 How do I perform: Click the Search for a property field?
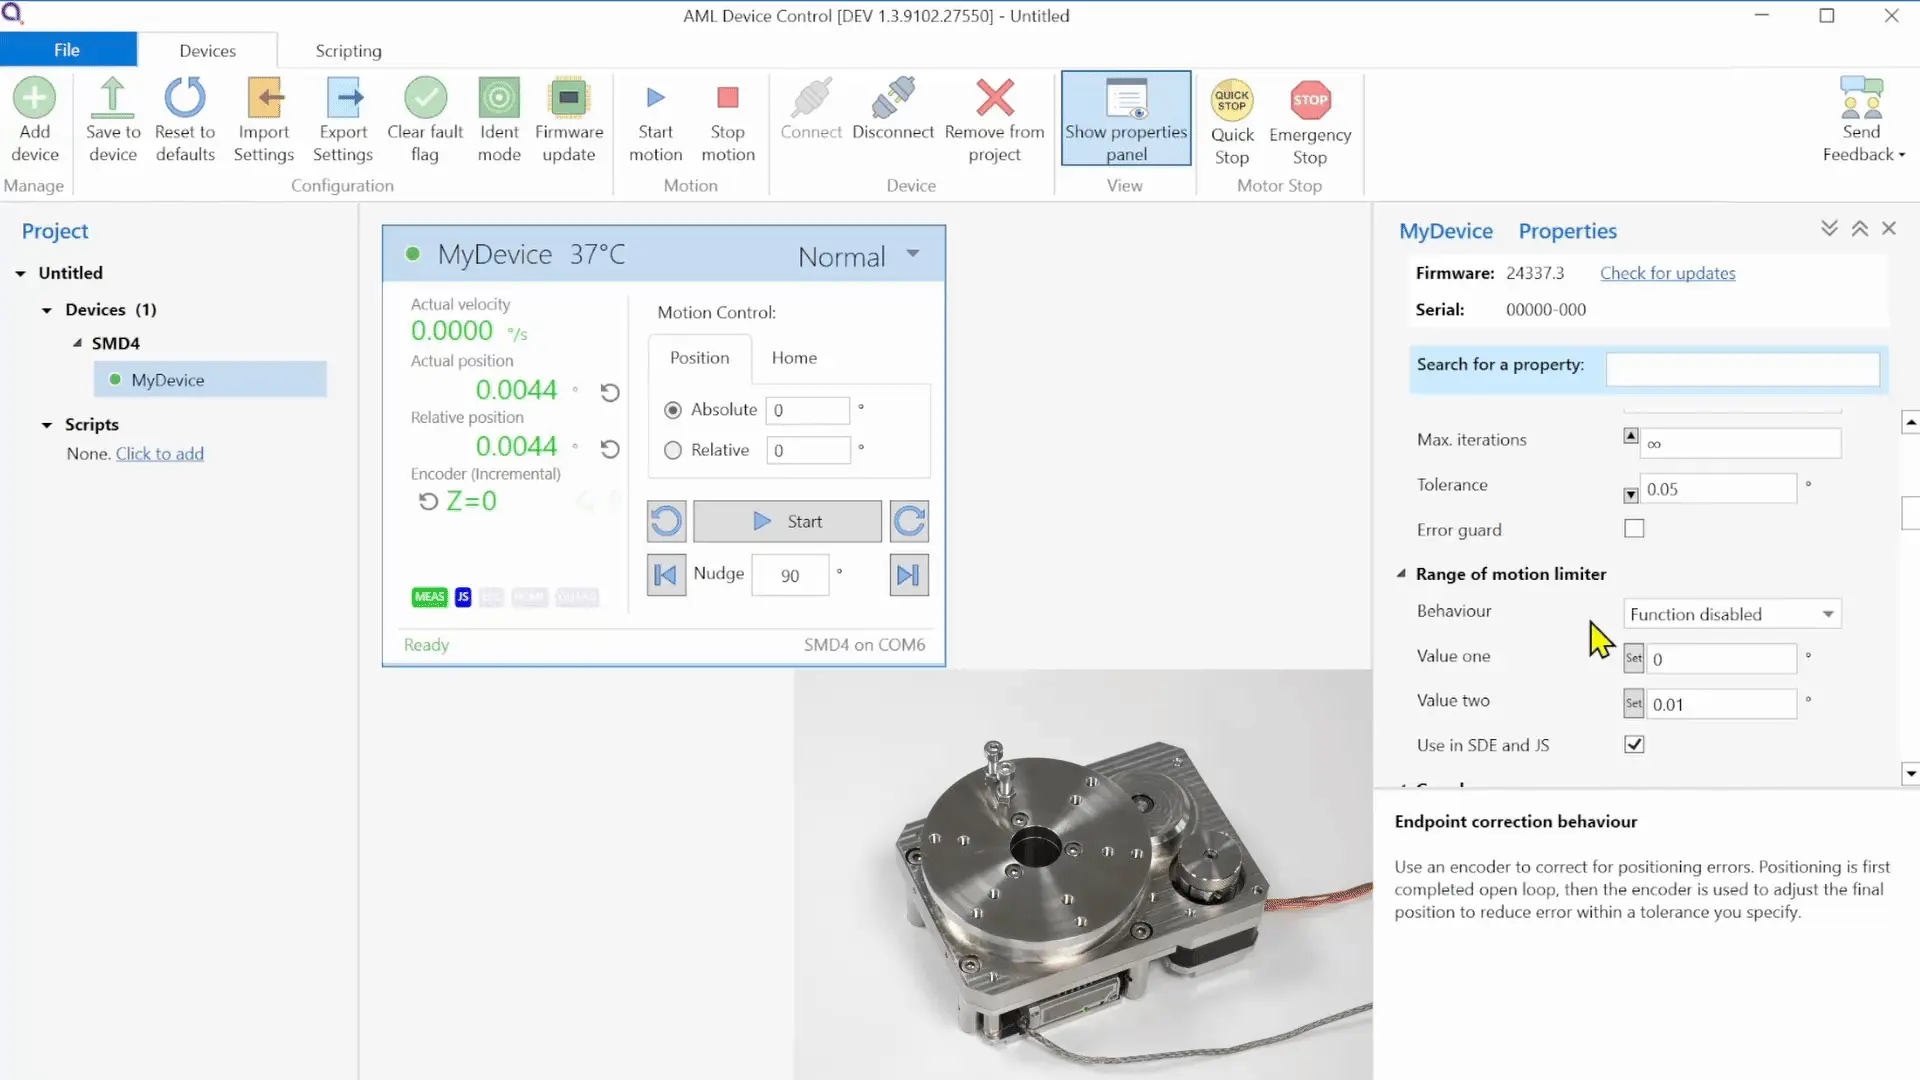click(x=1741, y=369)
